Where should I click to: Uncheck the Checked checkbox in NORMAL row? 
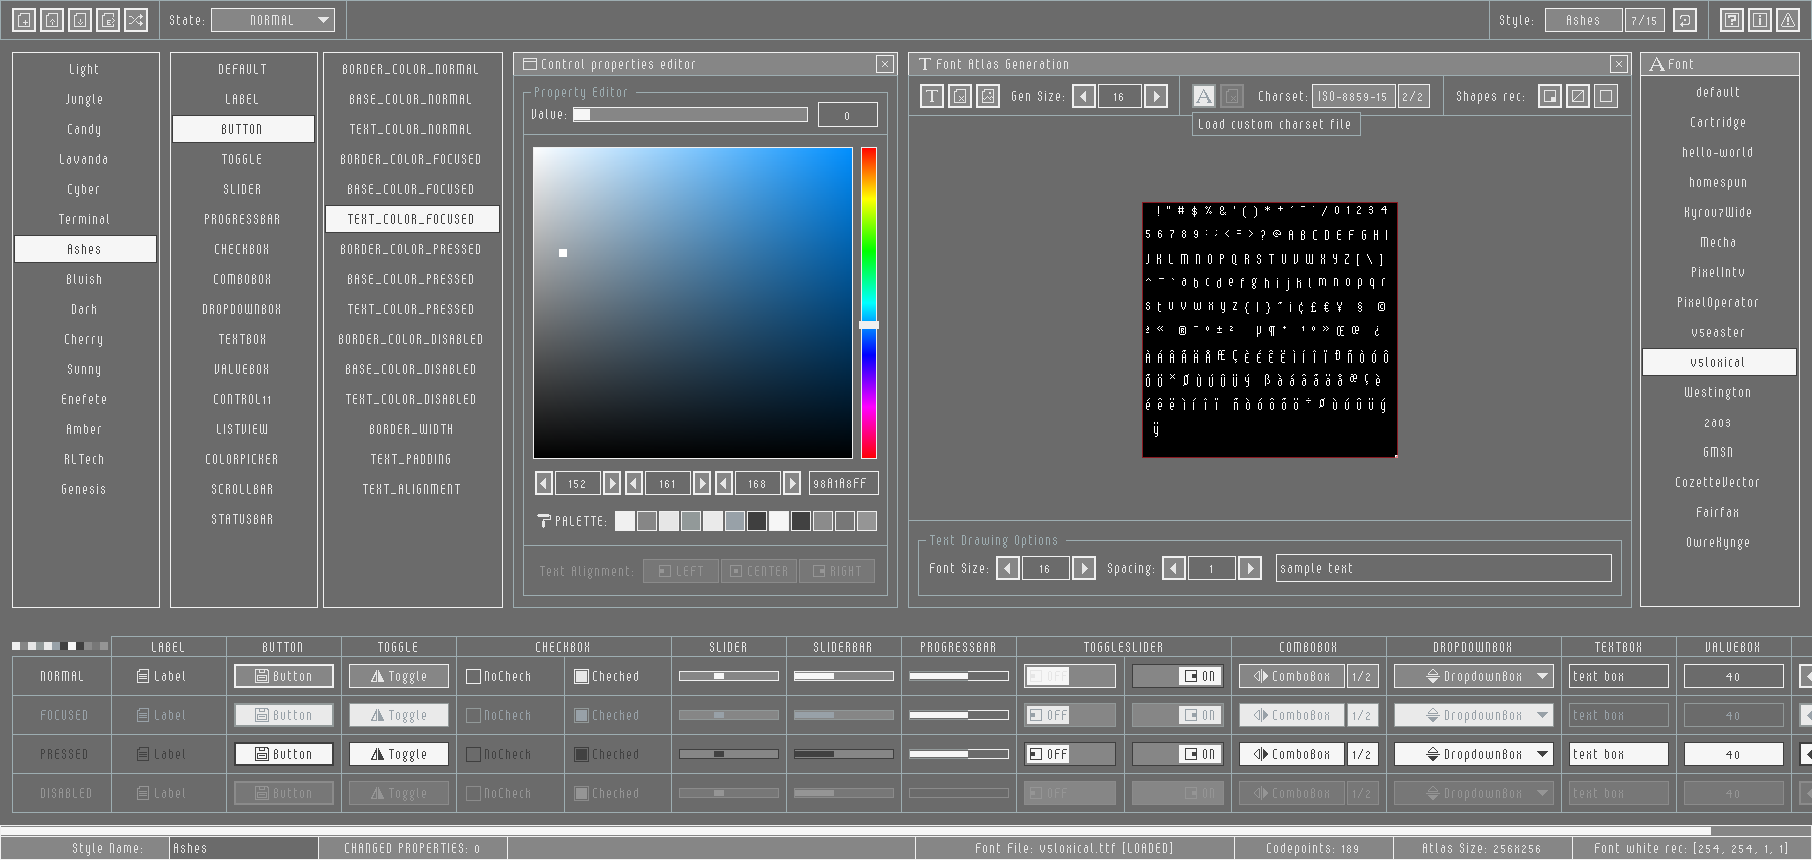[581, 677]
